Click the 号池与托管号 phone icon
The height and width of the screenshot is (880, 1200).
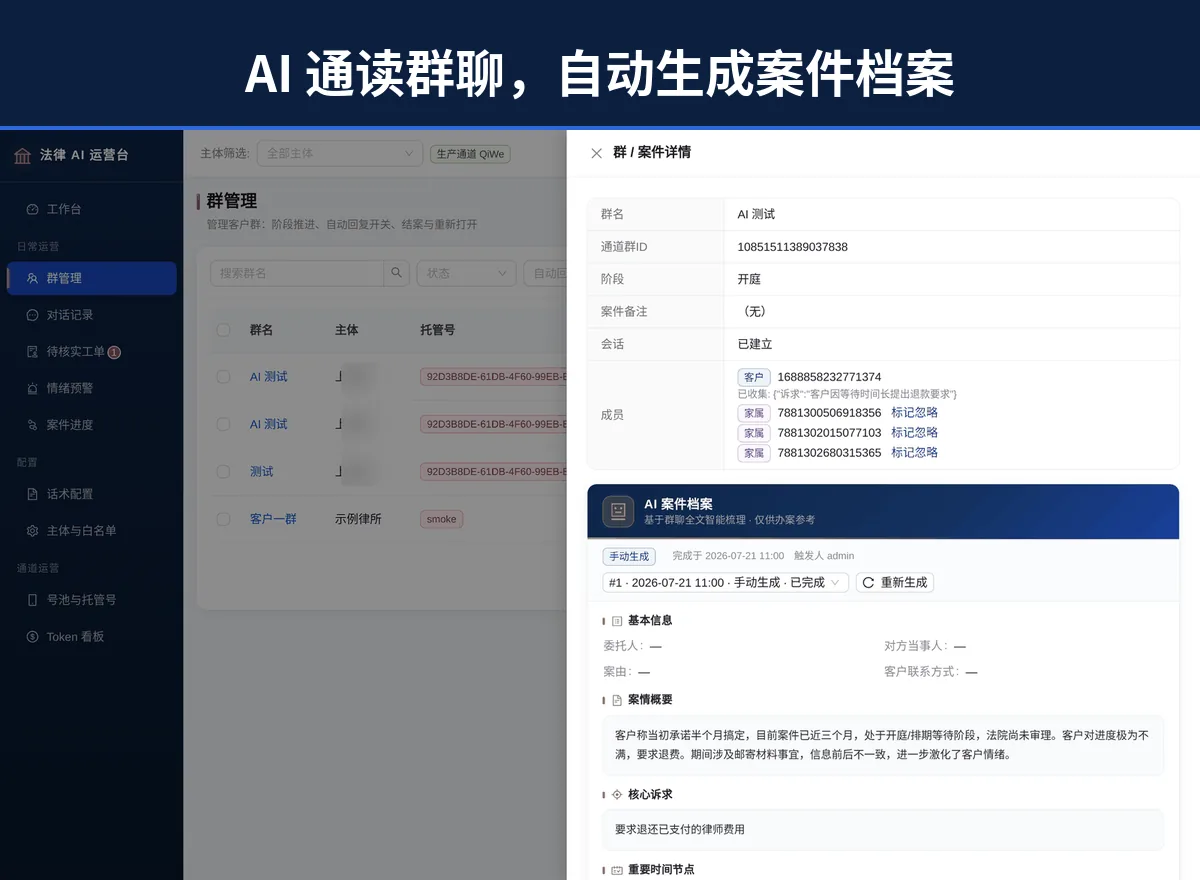tap(32, 600)
